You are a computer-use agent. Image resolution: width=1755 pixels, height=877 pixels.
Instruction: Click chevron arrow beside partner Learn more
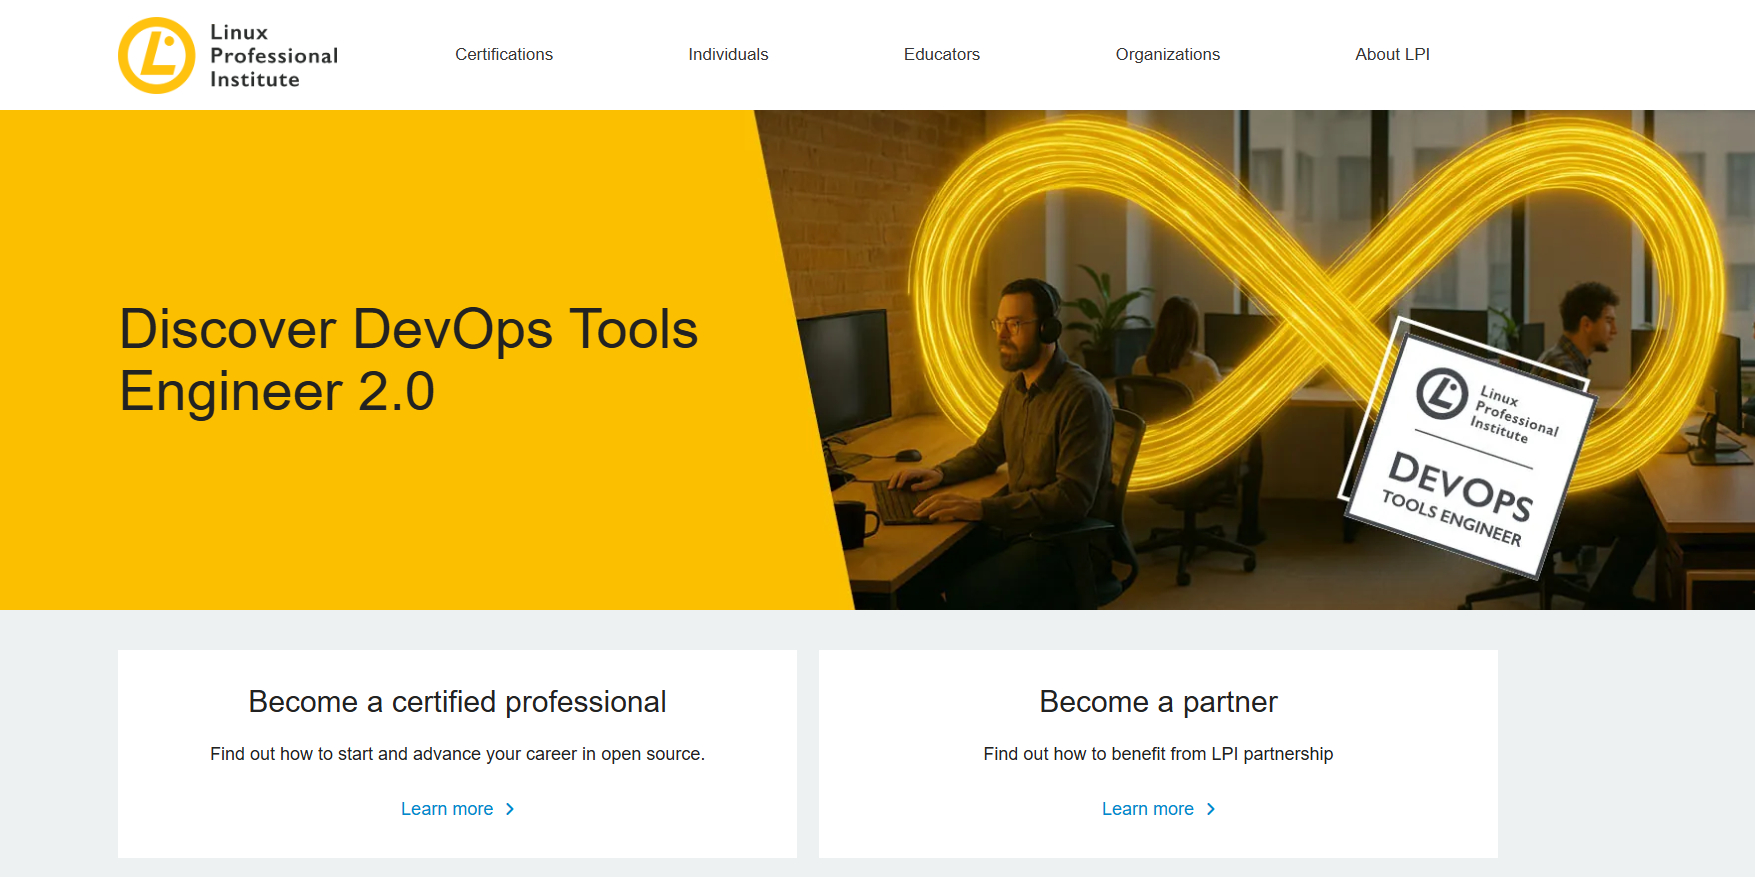click(1211, 809)
